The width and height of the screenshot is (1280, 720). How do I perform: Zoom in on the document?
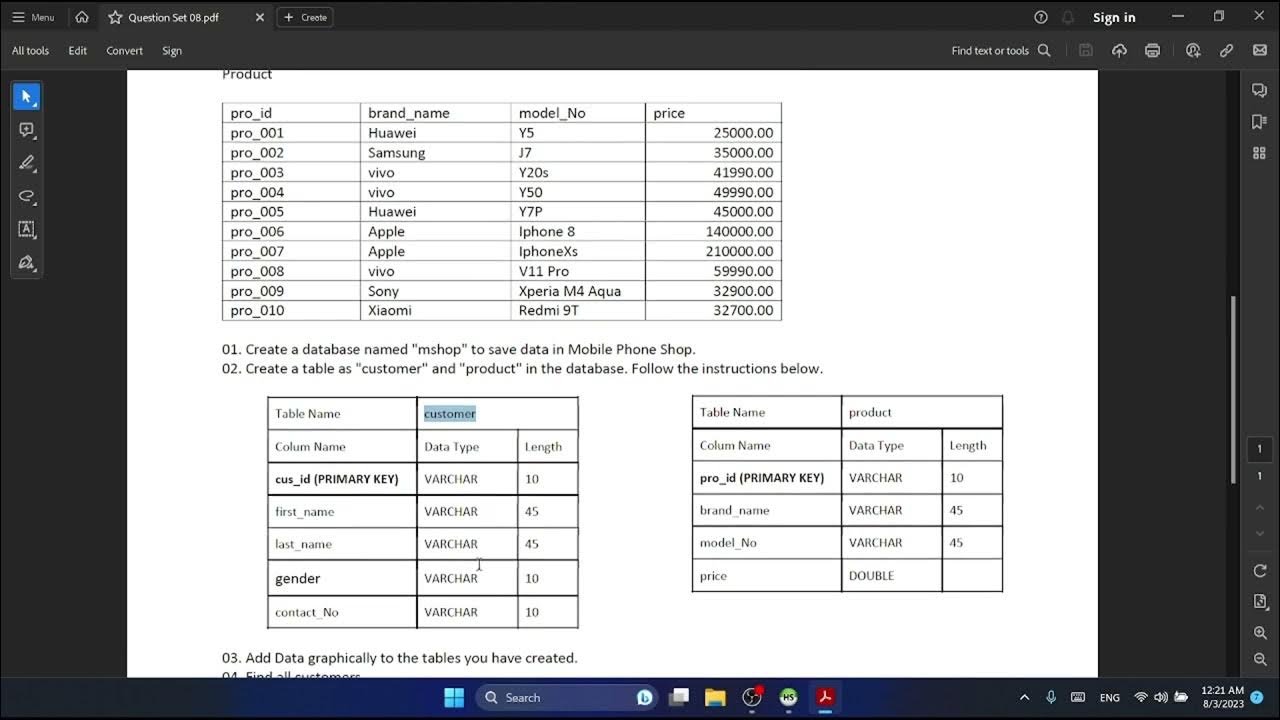click(x=1260, y=633)
